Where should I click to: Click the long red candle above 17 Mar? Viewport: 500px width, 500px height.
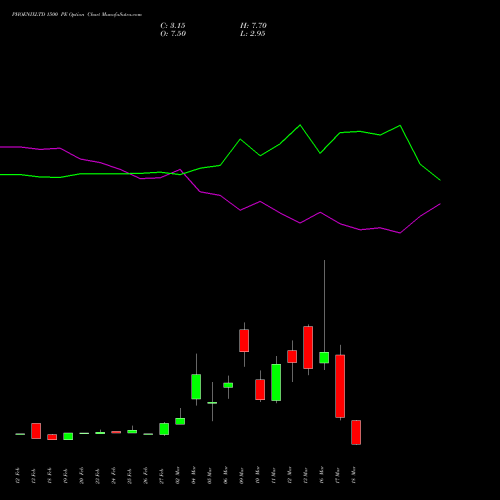340,386
